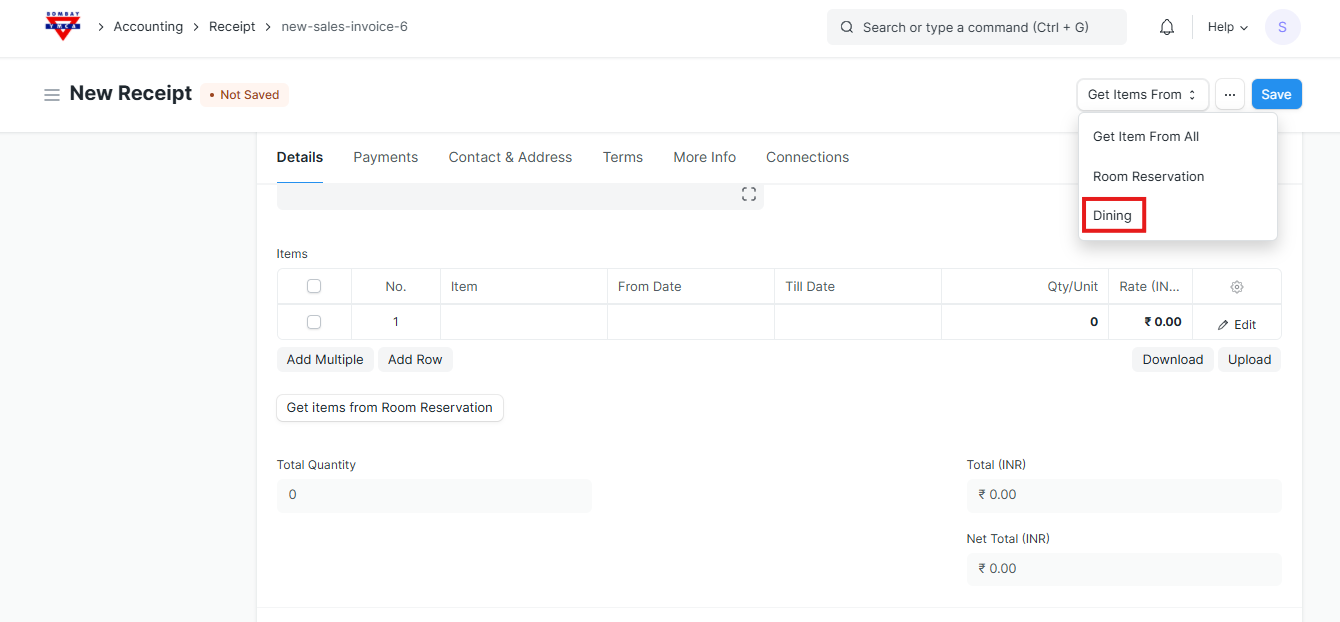Click the expand fullscreen icon in text field
Image resolution: width=1340 pixels, height=622 pixels.
pos(748,194)
